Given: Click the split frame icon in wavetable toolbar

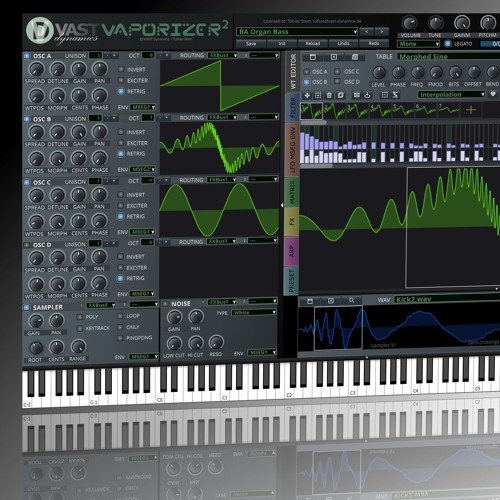Looking at the screenshot, I should [x=357, y=95].
